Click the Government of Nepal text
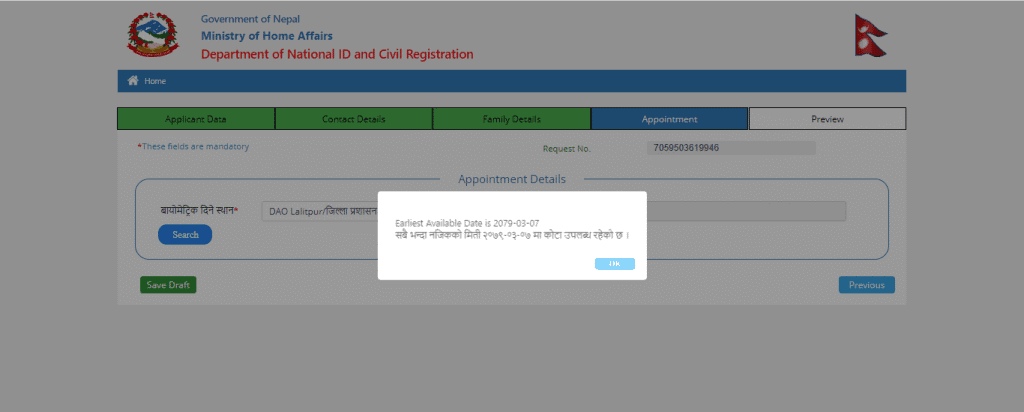 tap(250, 19)
